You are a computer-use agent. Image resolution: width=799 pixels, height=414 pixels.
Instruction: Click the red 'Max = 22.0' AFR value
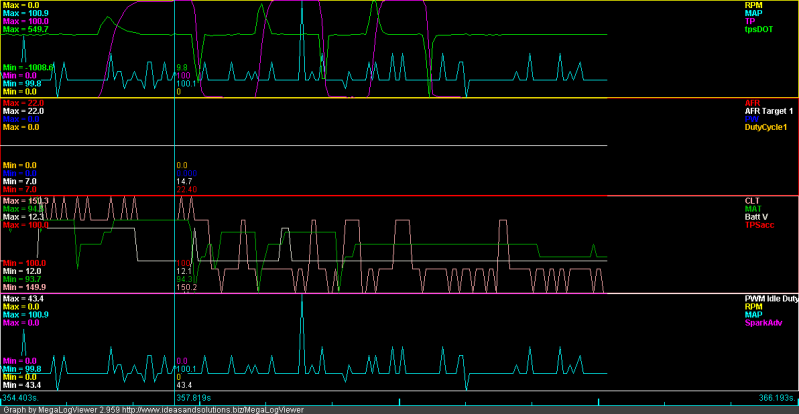(23, 102)
